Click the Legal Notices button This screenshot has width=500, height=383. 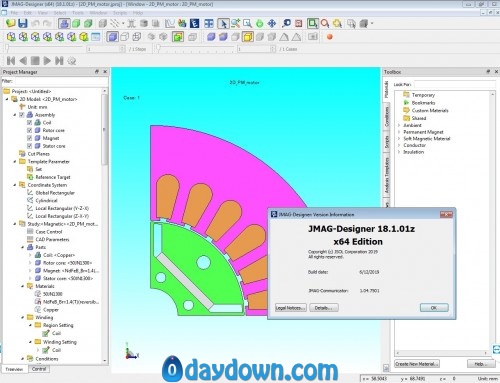(290, 308)
